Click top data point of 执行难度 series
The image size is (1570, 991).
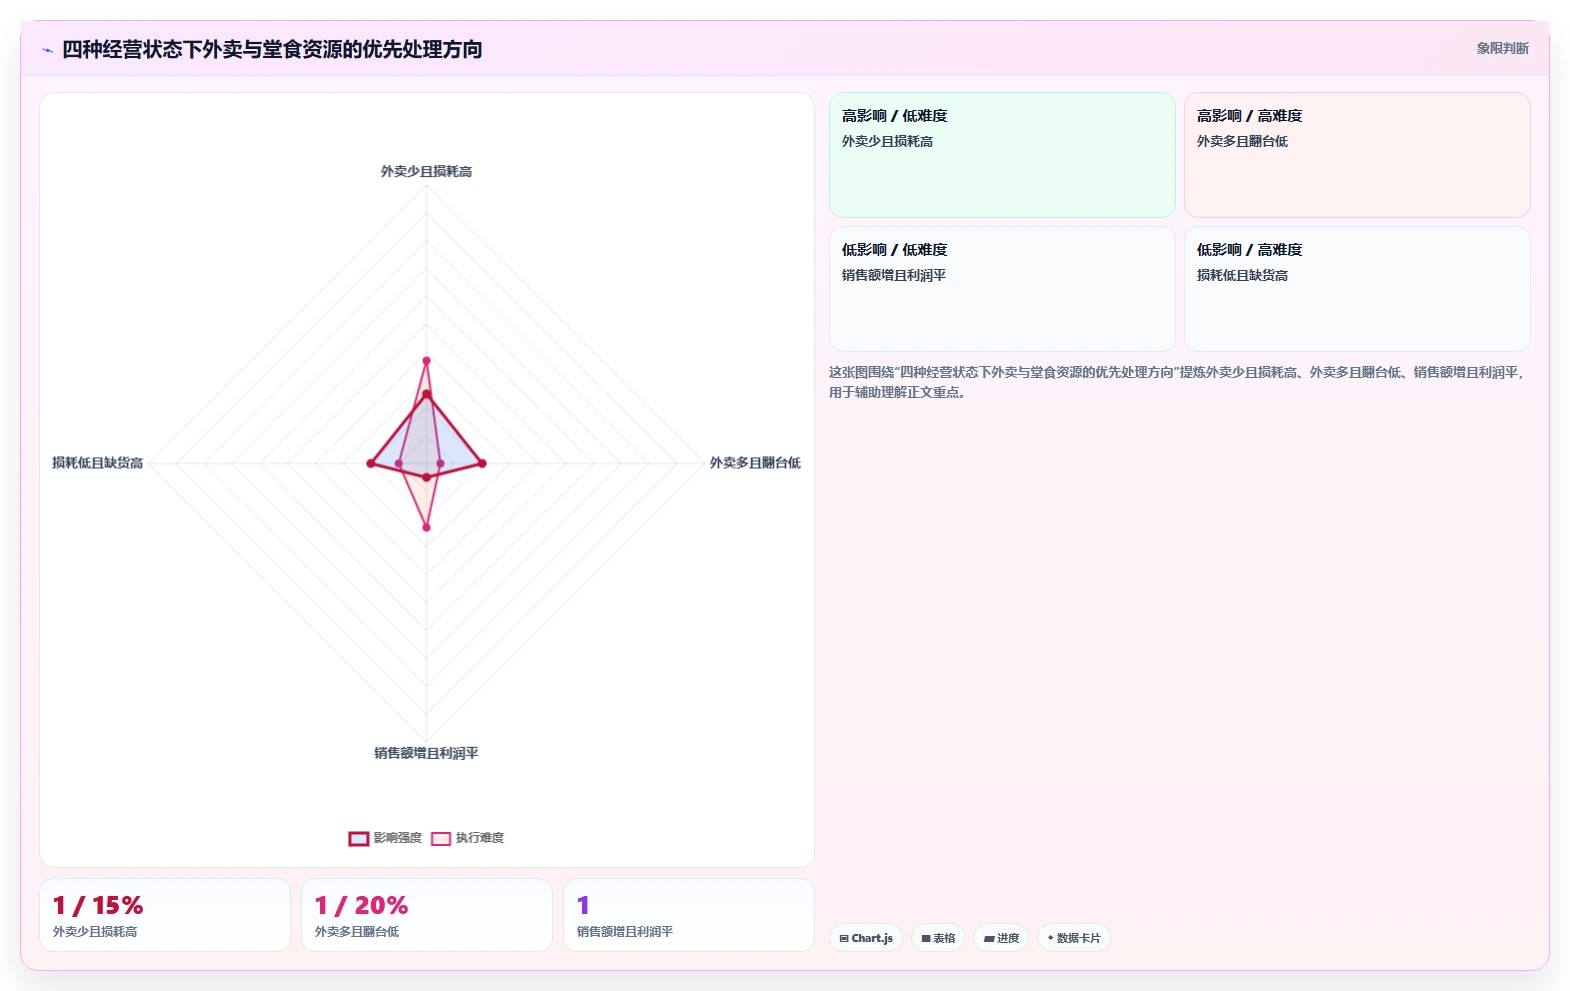click(x=426, y=360)
